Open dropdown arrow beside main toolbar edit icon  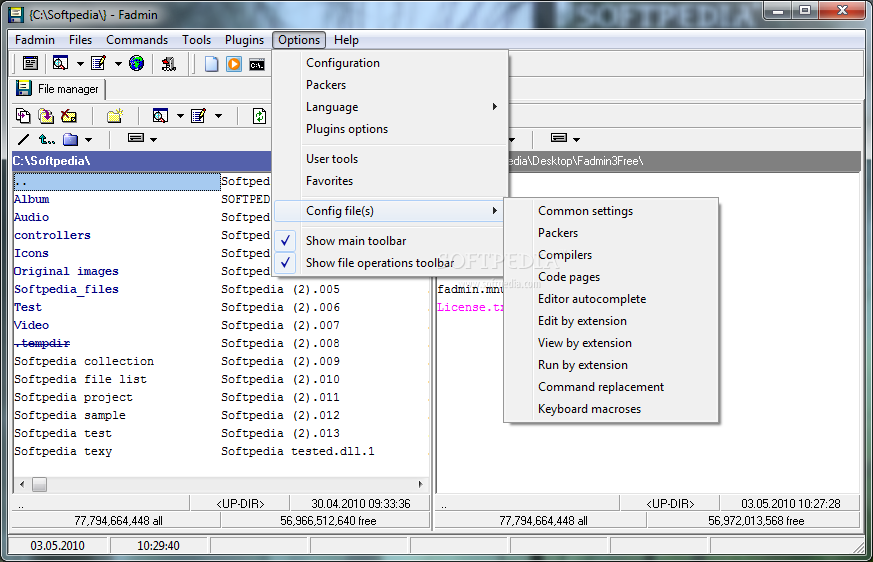tap(118, 64)
